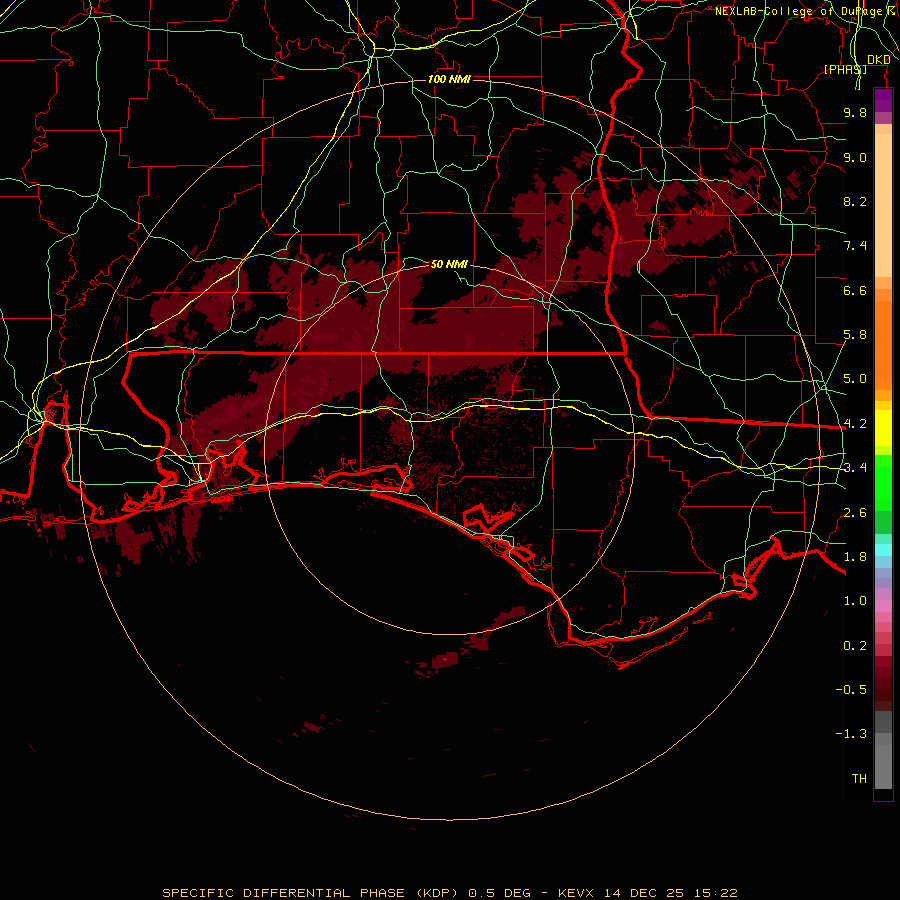Click the 2.6 legend value

[x=855, y=513]
